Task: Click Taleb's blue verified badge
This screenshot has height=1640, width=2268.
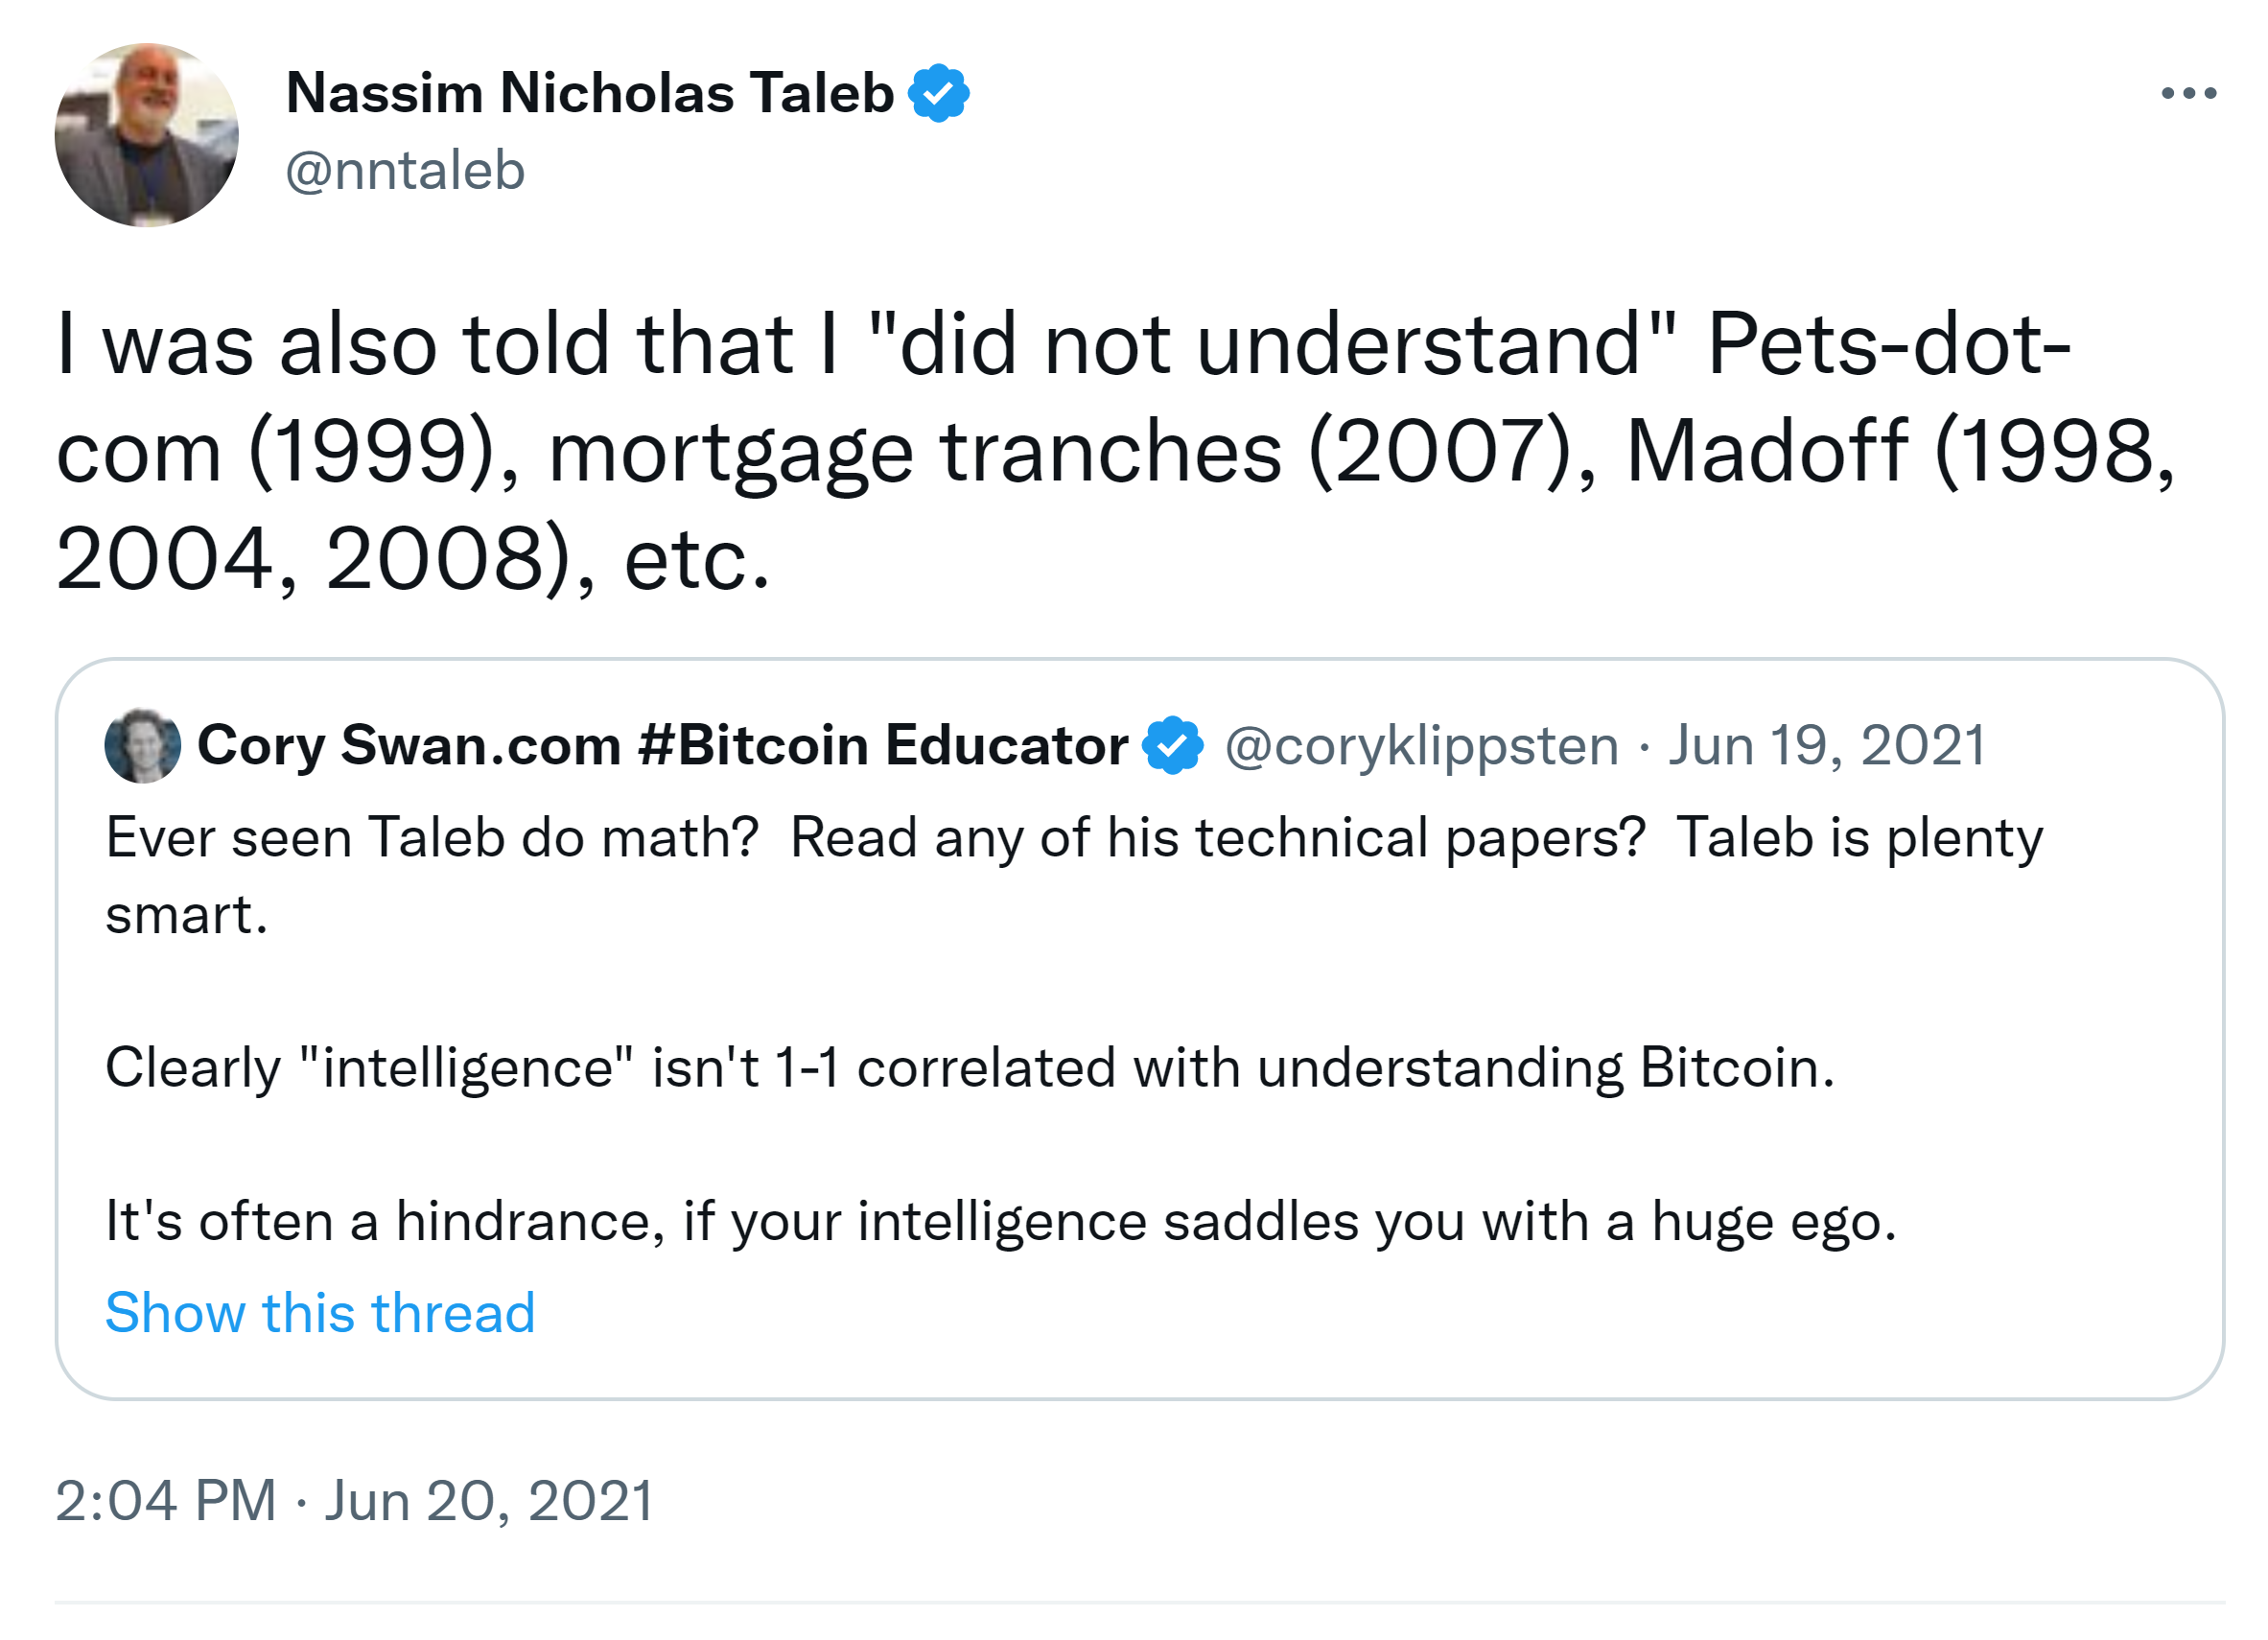Action: click(x=937, y=93)
